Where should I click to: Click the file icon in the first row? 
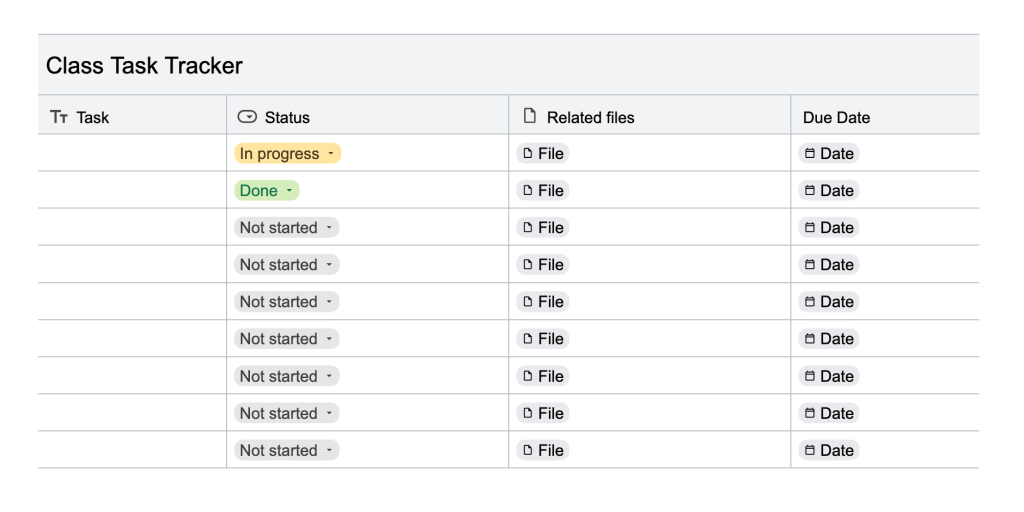tap(526, 154)
